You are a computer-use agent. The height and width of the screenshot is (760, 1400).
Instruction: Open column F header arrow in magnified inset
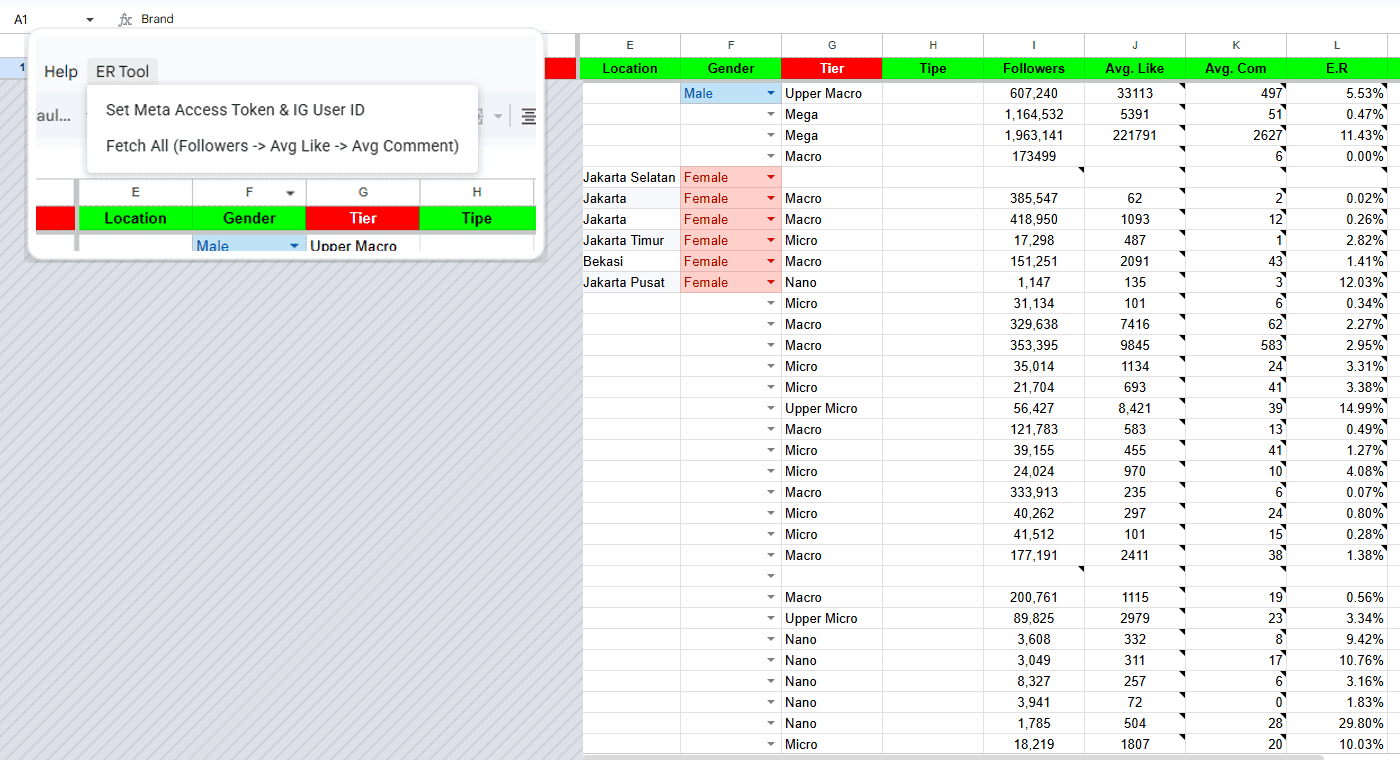click(290, 193)
